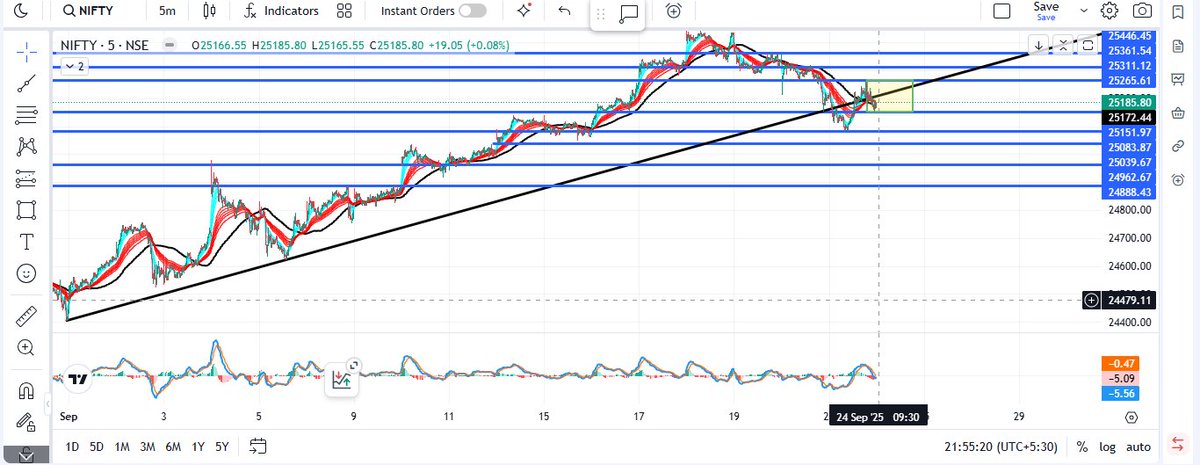Select the crosshair cursor tool
This screenshot has width=1200, height=465.
pyautogui.click(x=26, y=51)
